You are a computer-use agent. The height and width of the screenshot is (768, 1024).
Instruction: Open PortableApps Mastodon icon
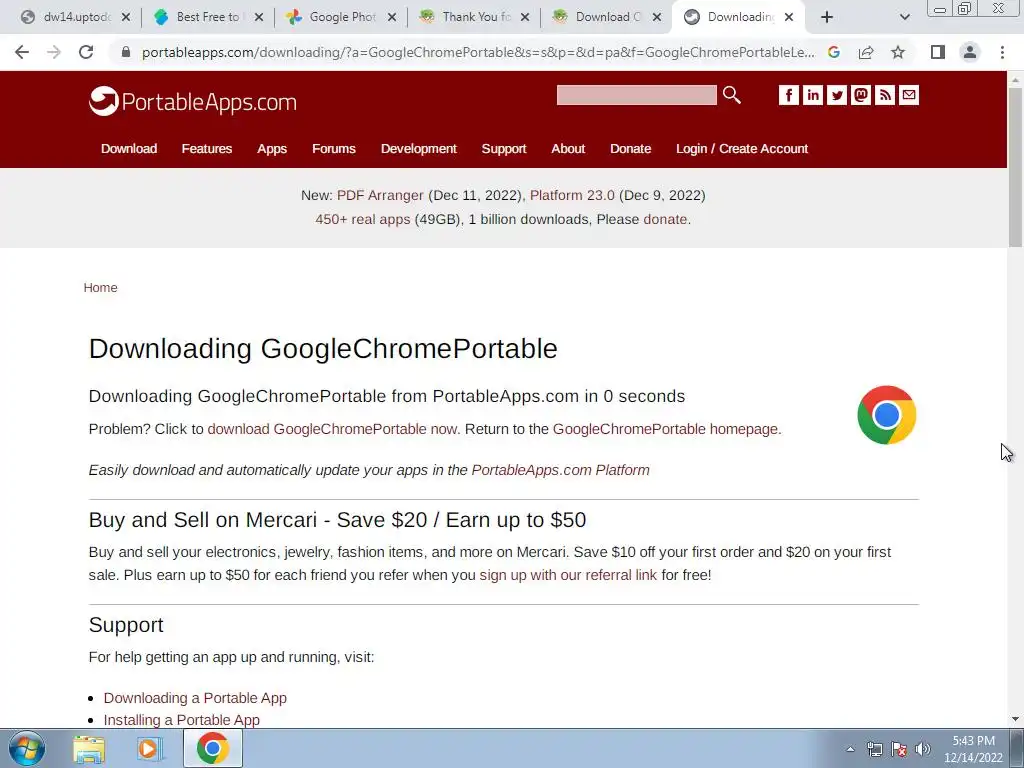861,95
